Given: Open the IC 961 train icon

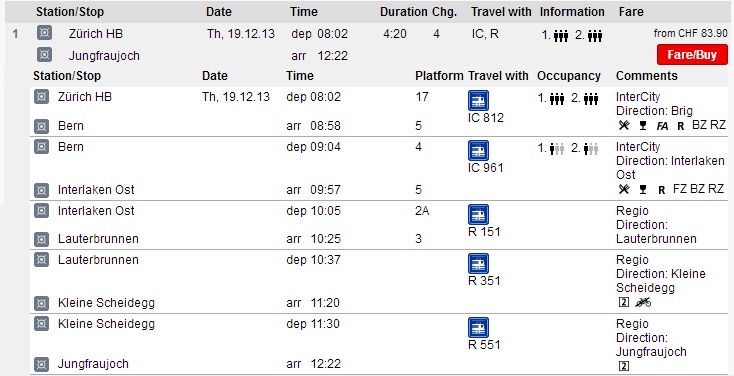Looking at the screenshot, I should coord(478,150).
